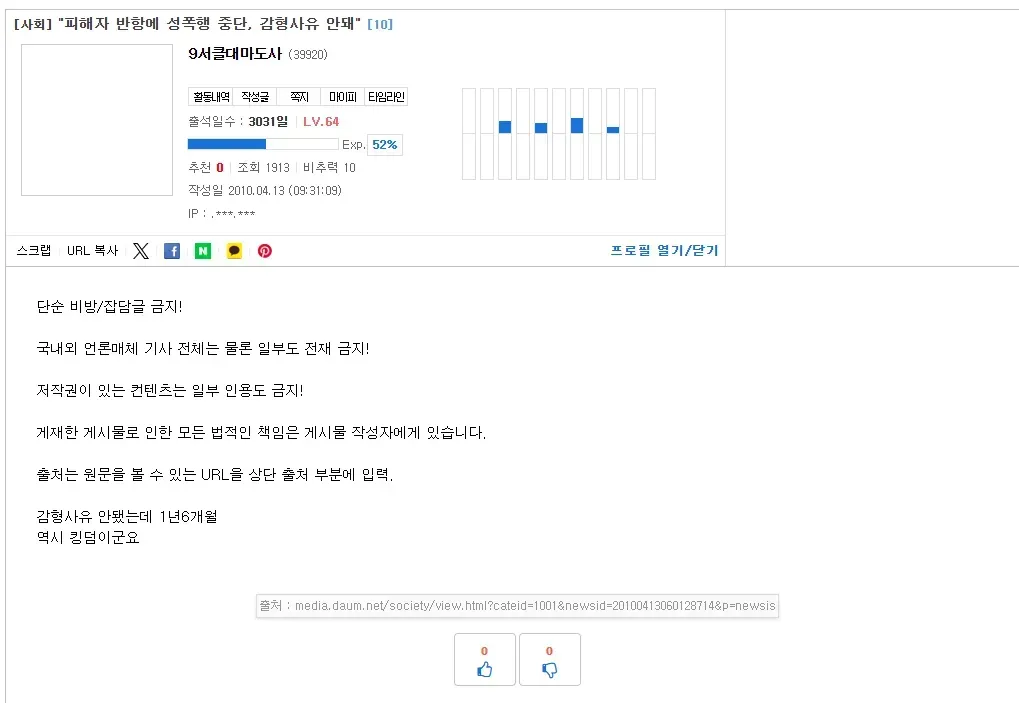1019x703 pixels.
Task: Click the 출처 media.daum.net source URL field
Action: pos(517,606)
